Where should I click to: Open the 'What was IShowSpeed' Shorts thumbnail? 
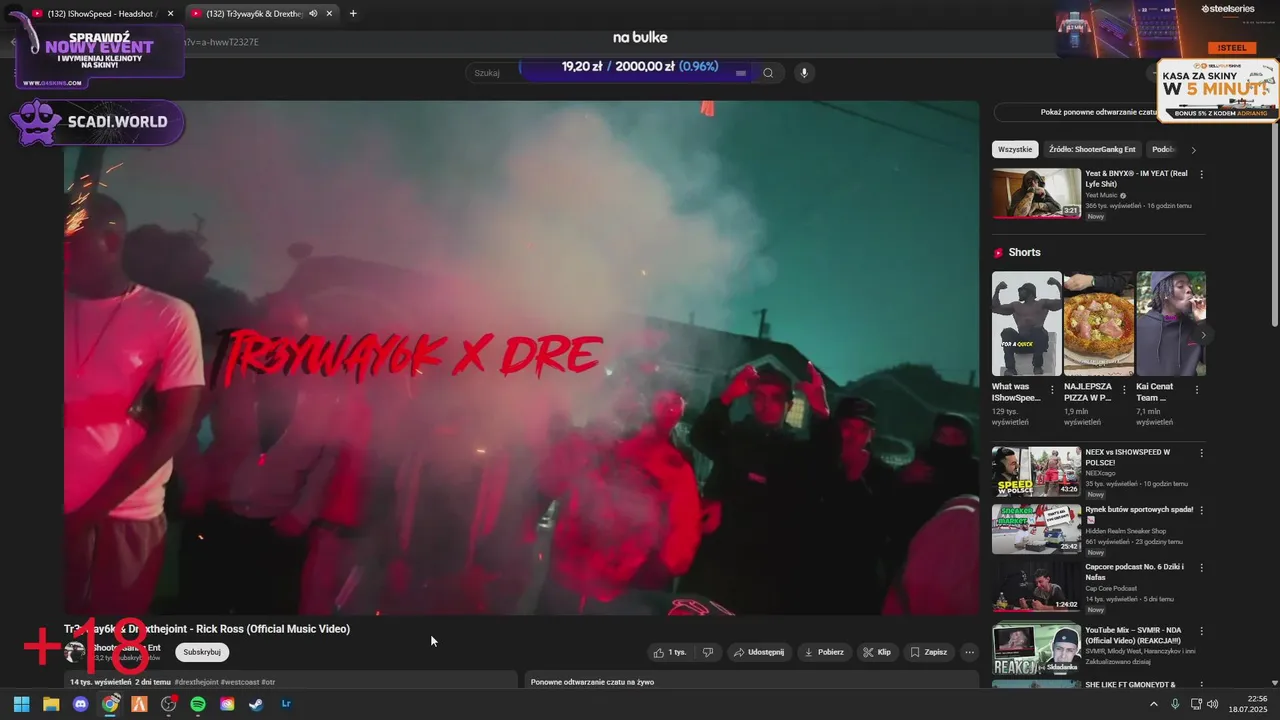[1027, 324]
